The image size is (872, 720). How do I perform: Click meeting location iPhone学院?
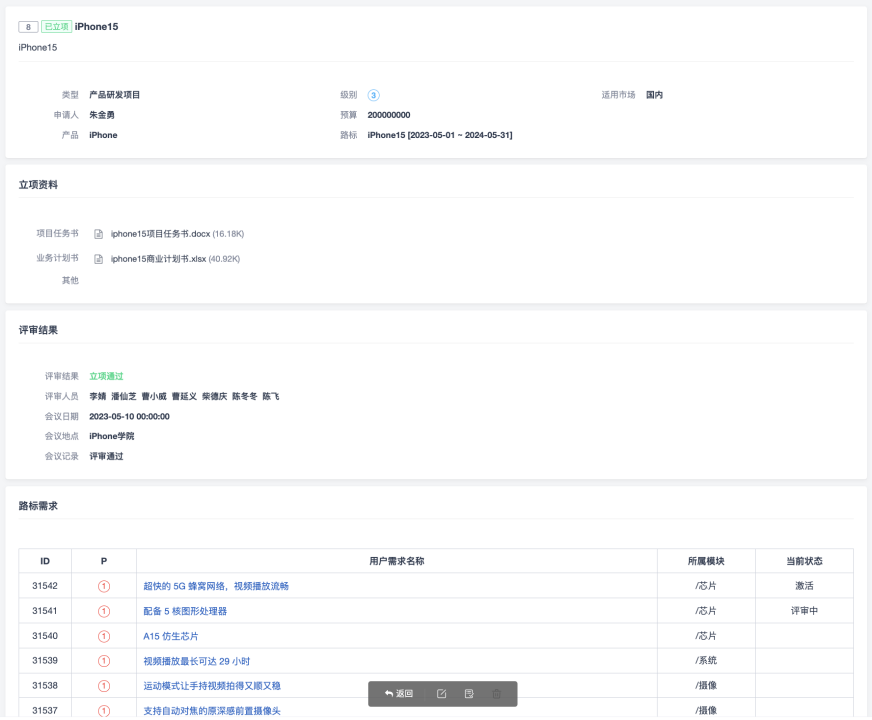coord(111,436)
